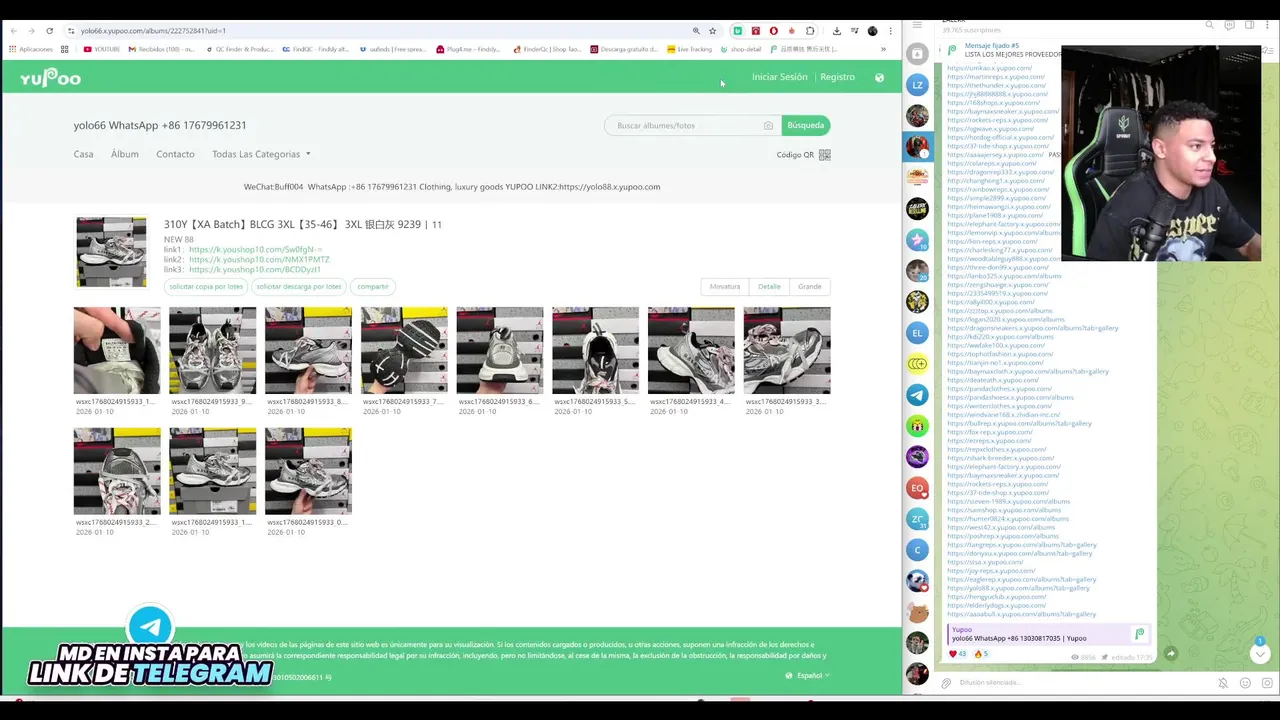Image resolution: width=1280 pixels, height=720 pixels.
Task: Open Español language dropdown in footer
Action: (808, 676)
